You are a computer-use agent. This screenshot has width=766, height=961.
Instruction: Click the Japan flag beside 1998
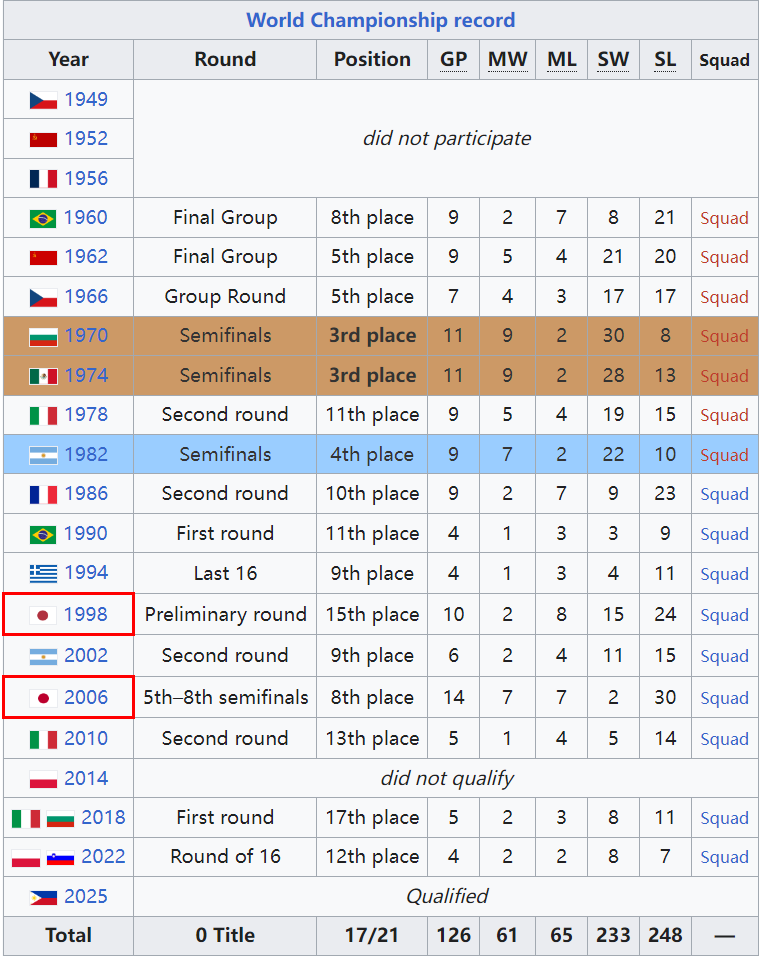(x=43, y=615)
